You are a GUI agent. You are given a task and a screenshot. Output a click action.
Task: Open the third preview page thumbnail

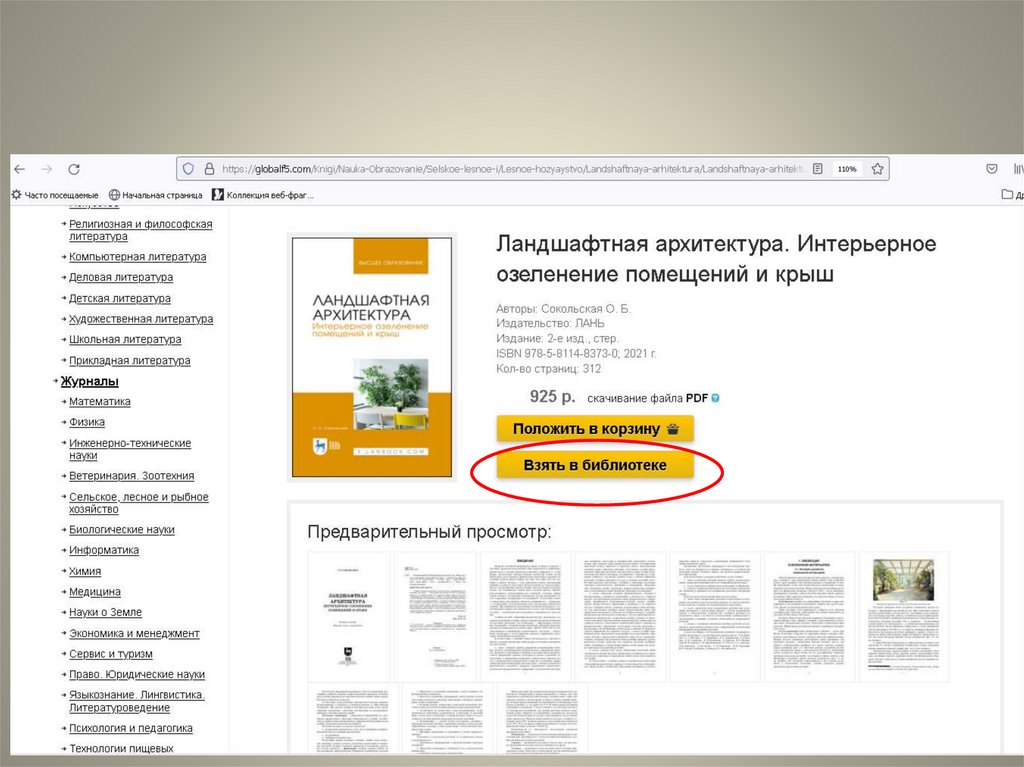coord(526,617)
